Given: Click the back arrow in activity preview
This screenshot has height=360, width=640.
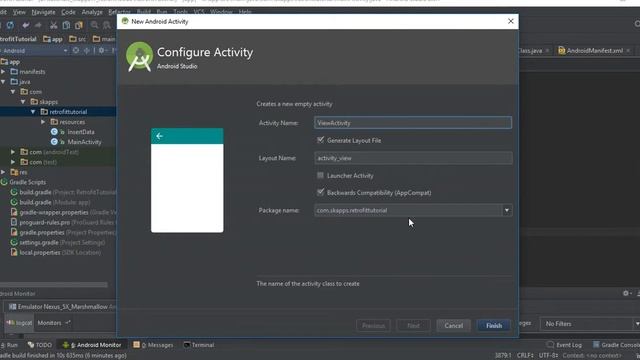Looking at the screenshot, I should [160, 136].
